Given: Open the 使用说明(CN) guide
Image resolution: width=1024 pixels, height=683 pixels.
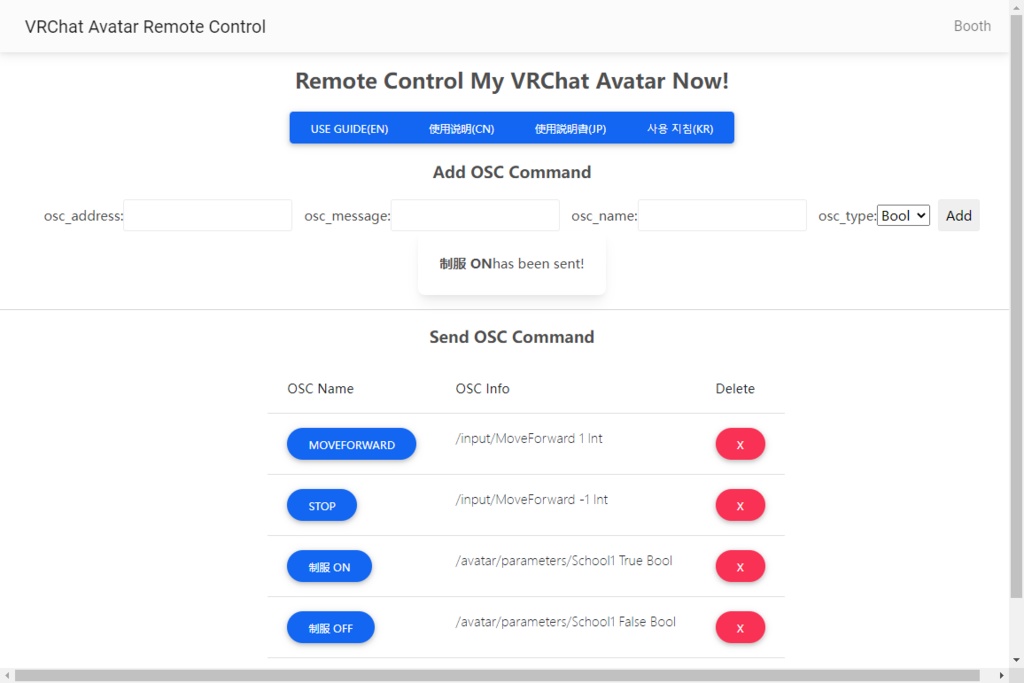Looking at the screenshot, I should [x=461, y=128].
